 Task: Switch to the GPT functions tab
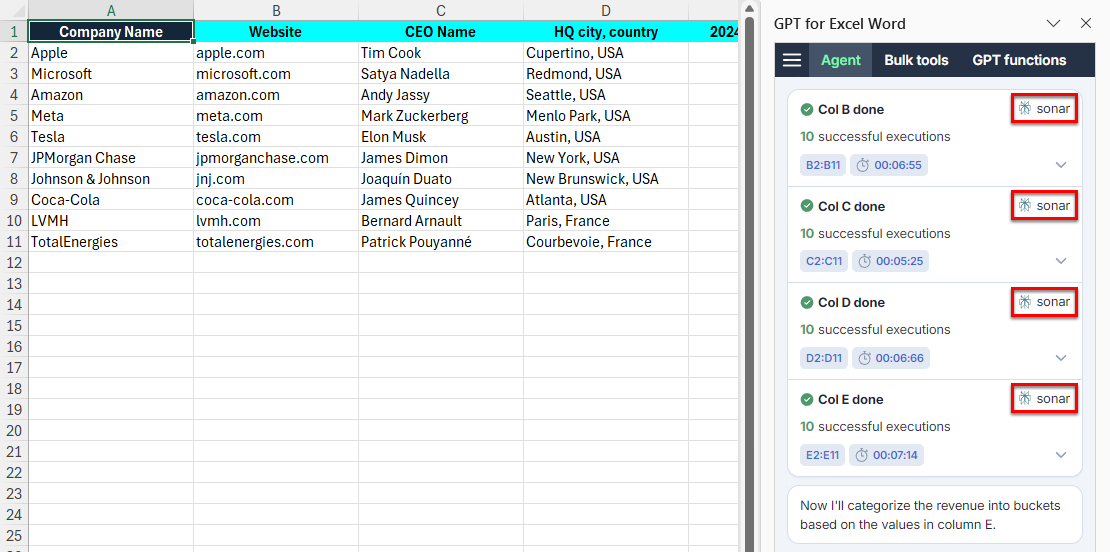click(1019, 60)
